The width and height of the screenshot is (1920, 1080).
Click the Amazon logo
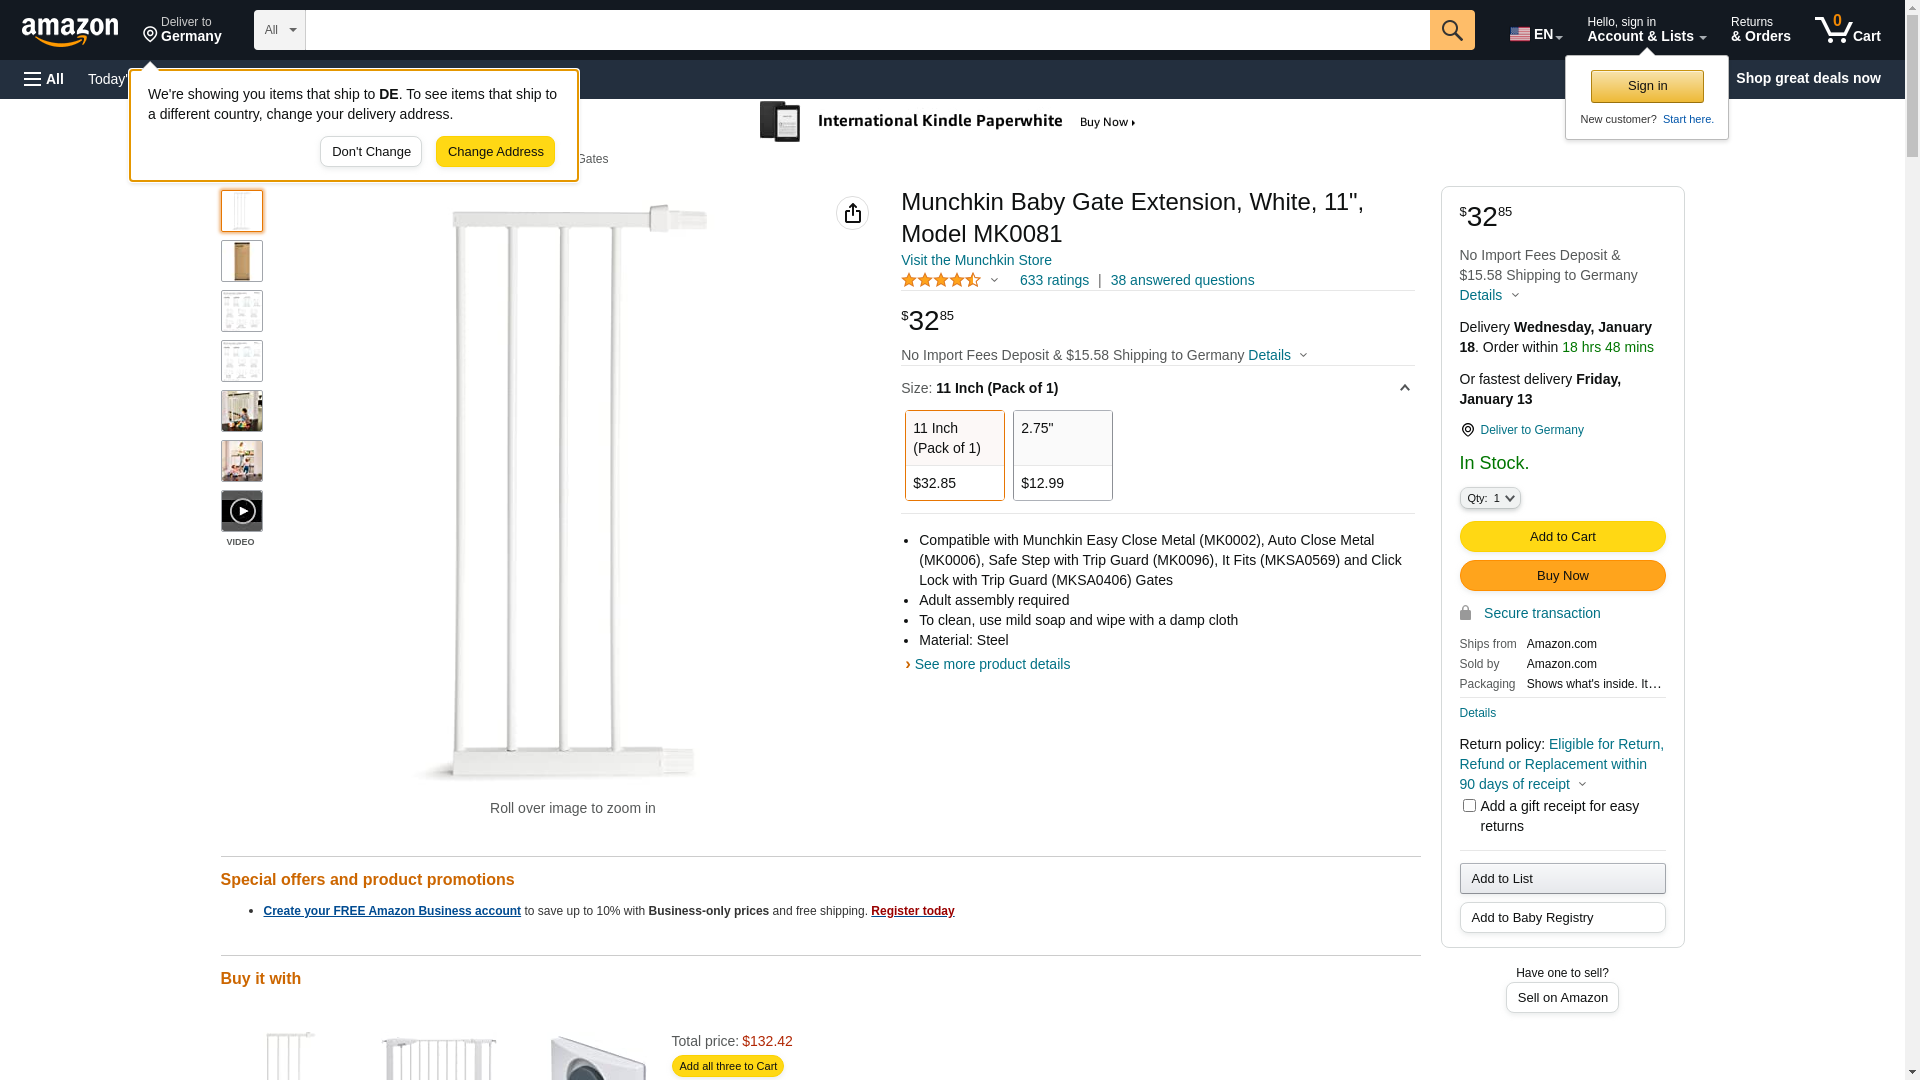[x=70, y=32]
